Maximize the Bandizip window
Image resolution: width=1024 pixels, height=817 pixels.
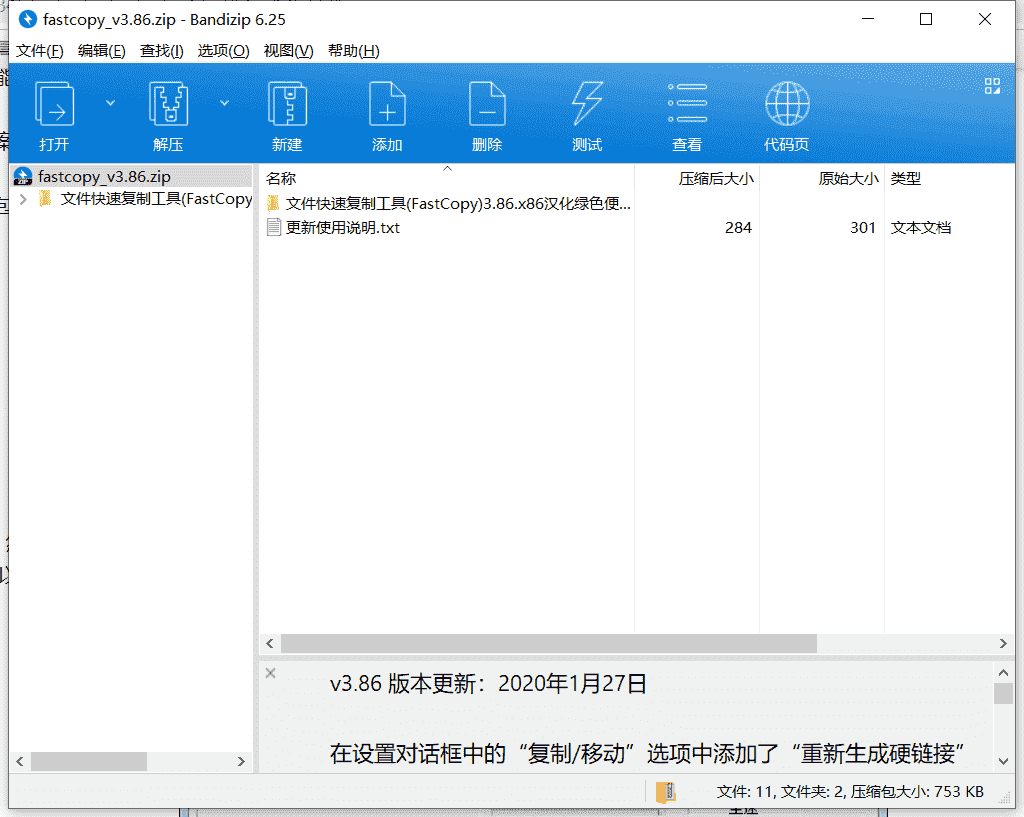coord(925,20)
